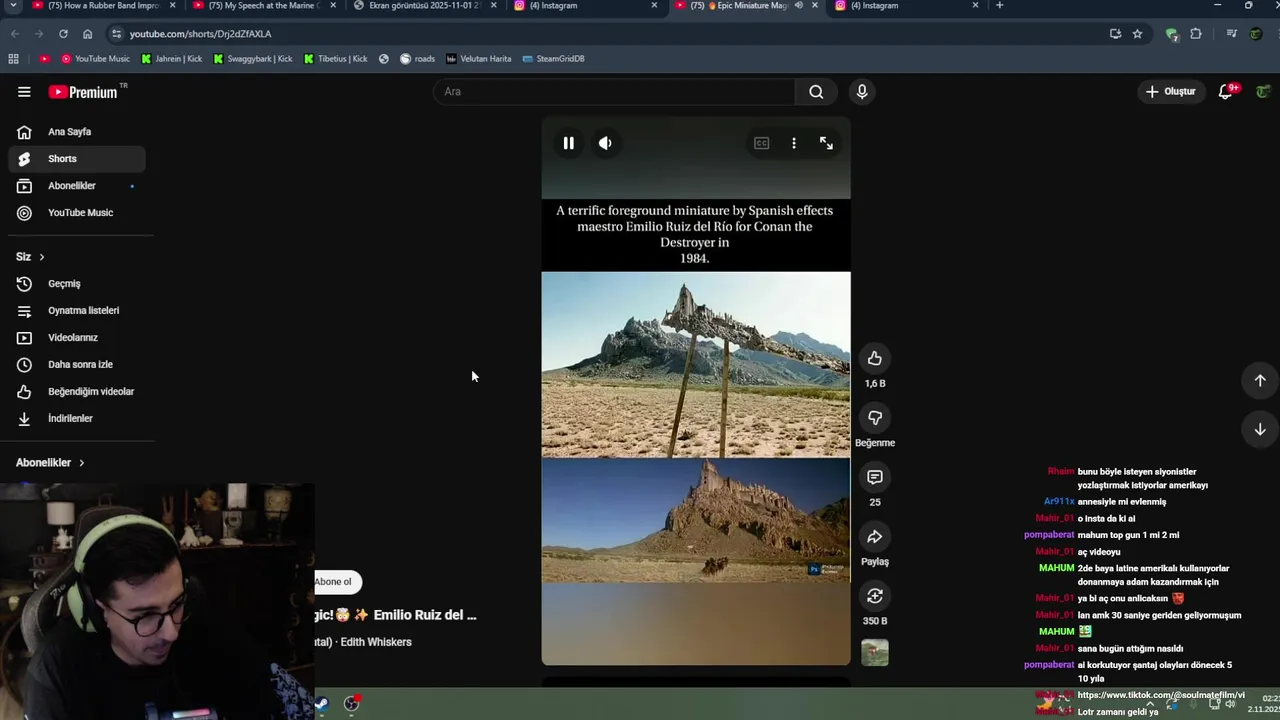Expand the Siz section
This screenshot has width=1280, height=720.
pyautogui.click(x=30, y=257)
